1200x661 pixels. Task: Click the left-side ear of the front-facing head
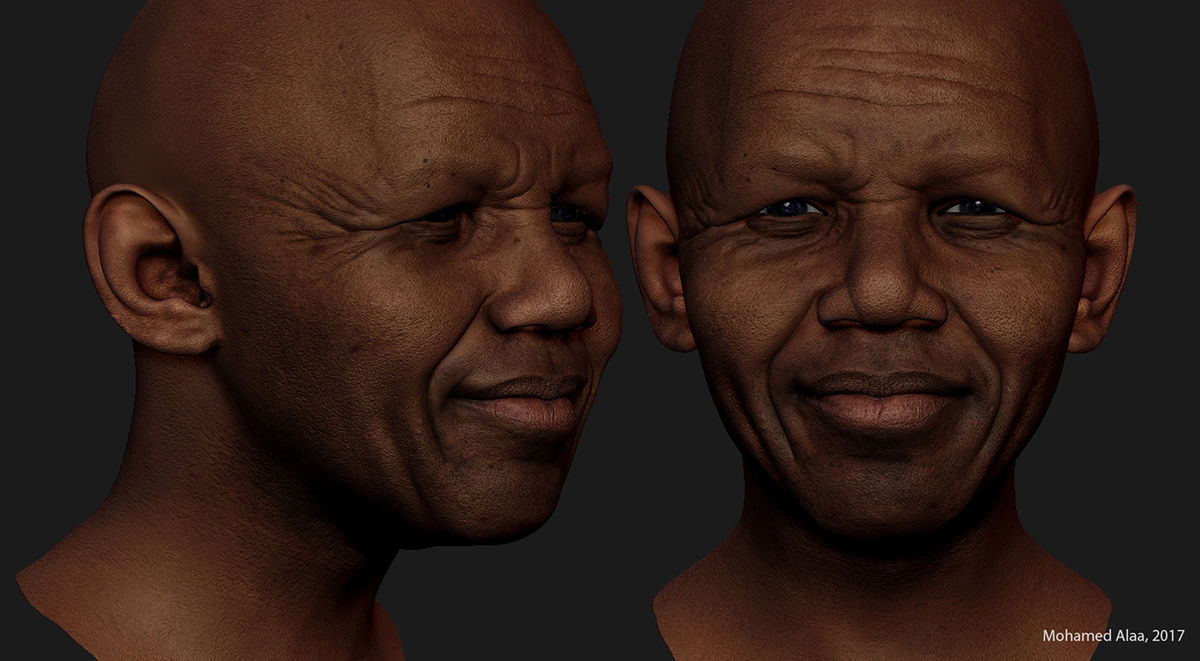tap(659, 266)
